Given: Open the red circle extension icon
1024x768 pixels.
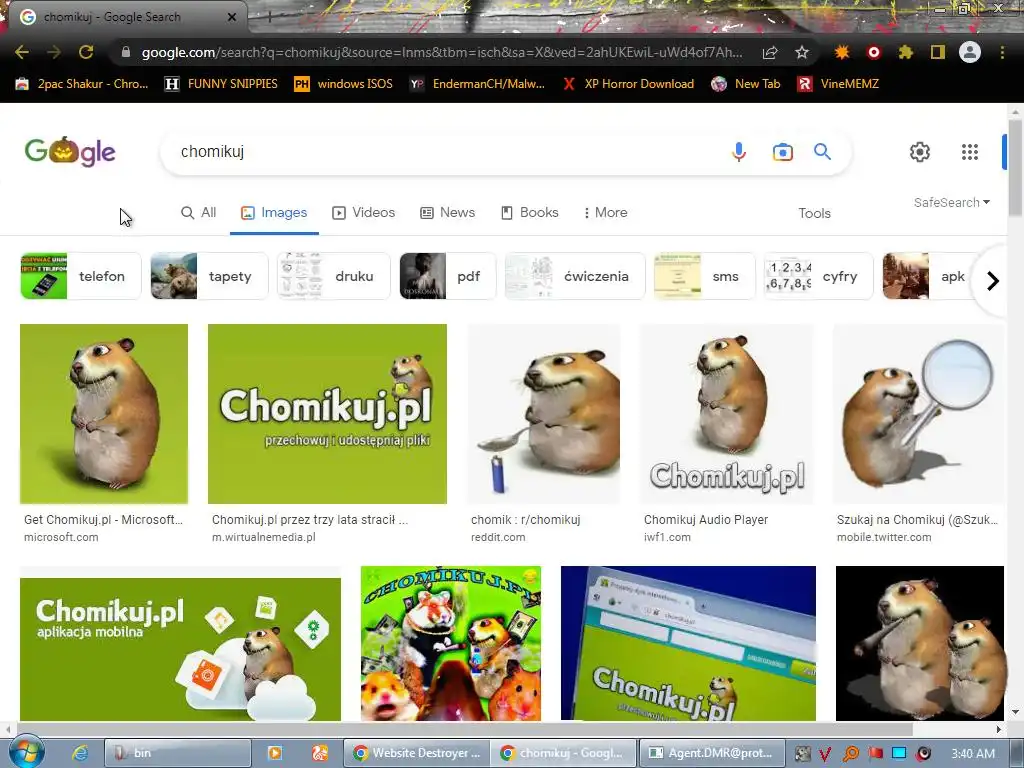Looking at the screenshot, I should 874,52.
